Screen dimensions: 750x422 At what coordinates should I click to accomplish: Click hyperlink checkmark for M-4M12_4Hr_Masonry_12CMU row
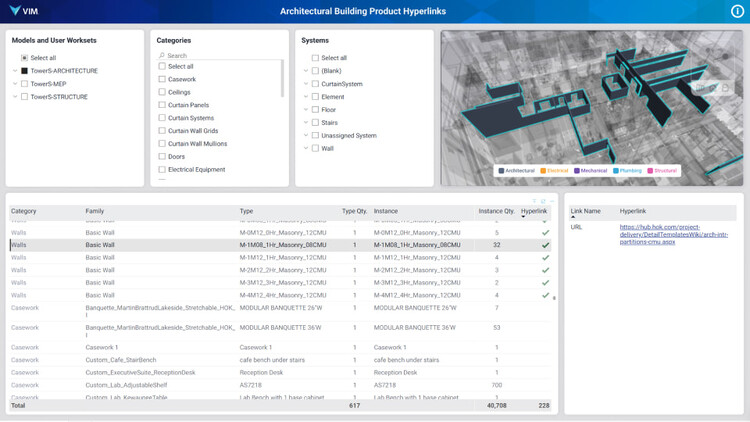[x=545, y=295]
